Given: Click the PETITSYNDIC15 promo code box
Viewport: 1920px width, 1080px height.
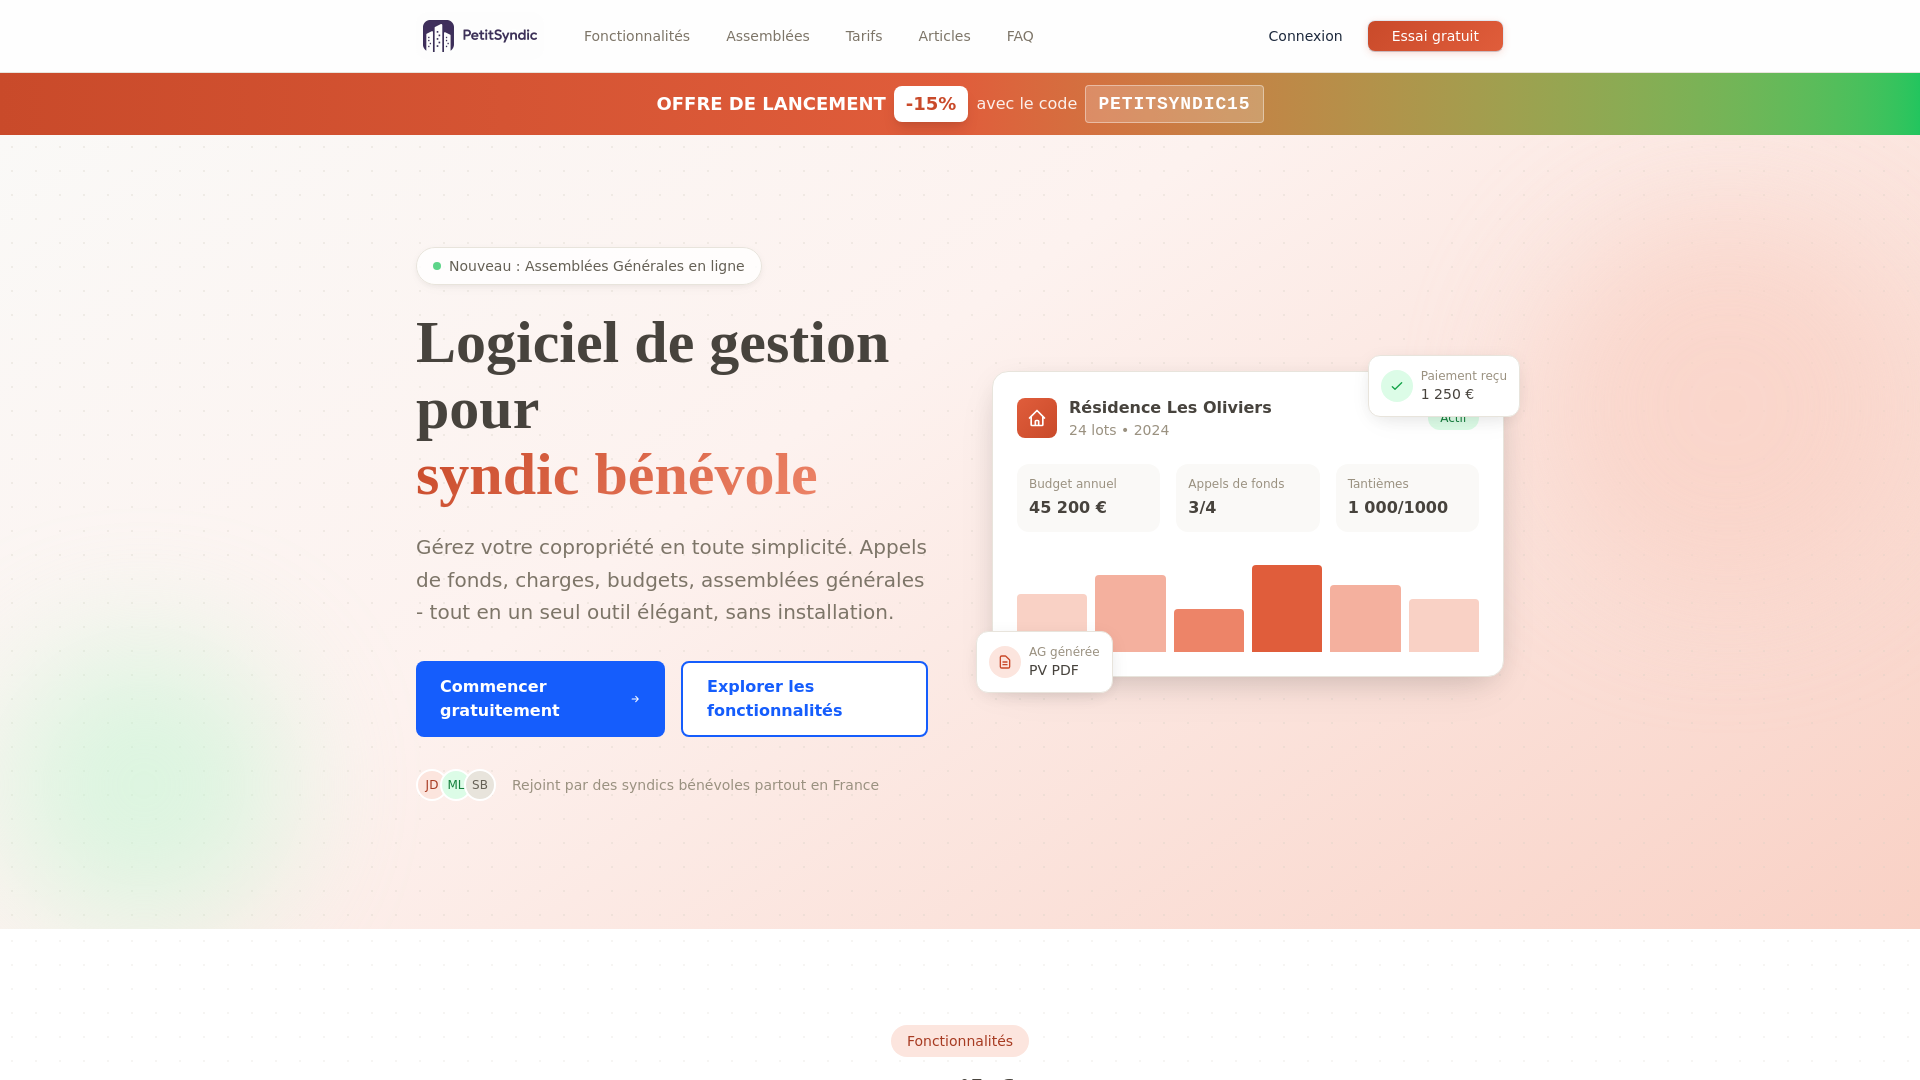Looking at the screenshot, I should pyautogui.click(x=1174, y=104).
